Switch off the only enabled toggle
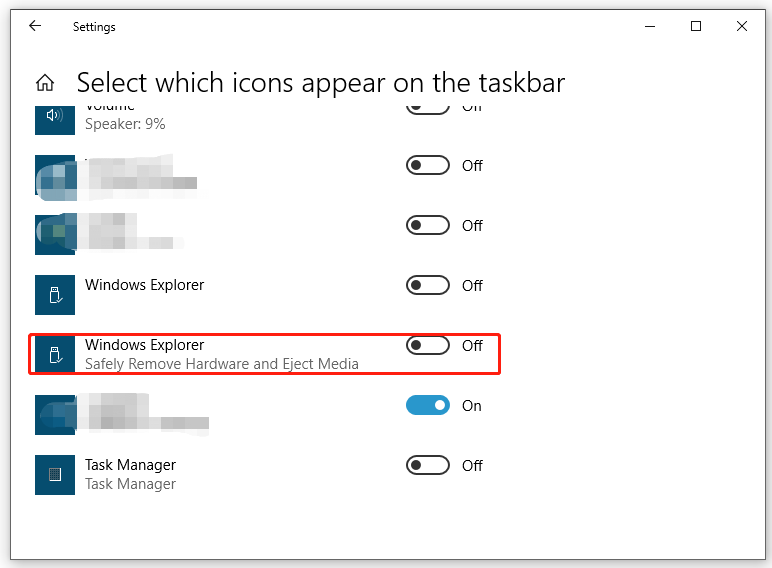Viewport: 772px width, 568px height. (427, 405)
